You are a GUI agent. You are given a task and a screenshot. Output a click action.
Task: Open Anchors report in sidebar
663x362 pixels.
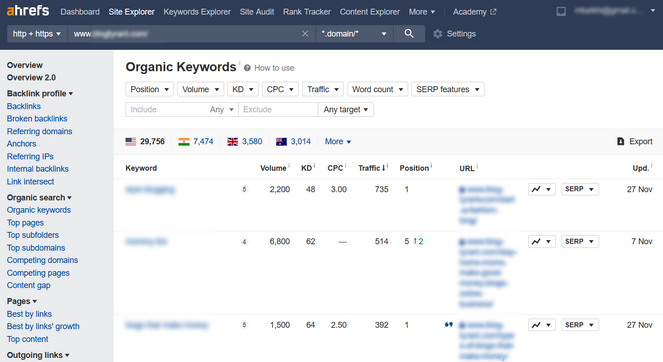pos(21,144)
